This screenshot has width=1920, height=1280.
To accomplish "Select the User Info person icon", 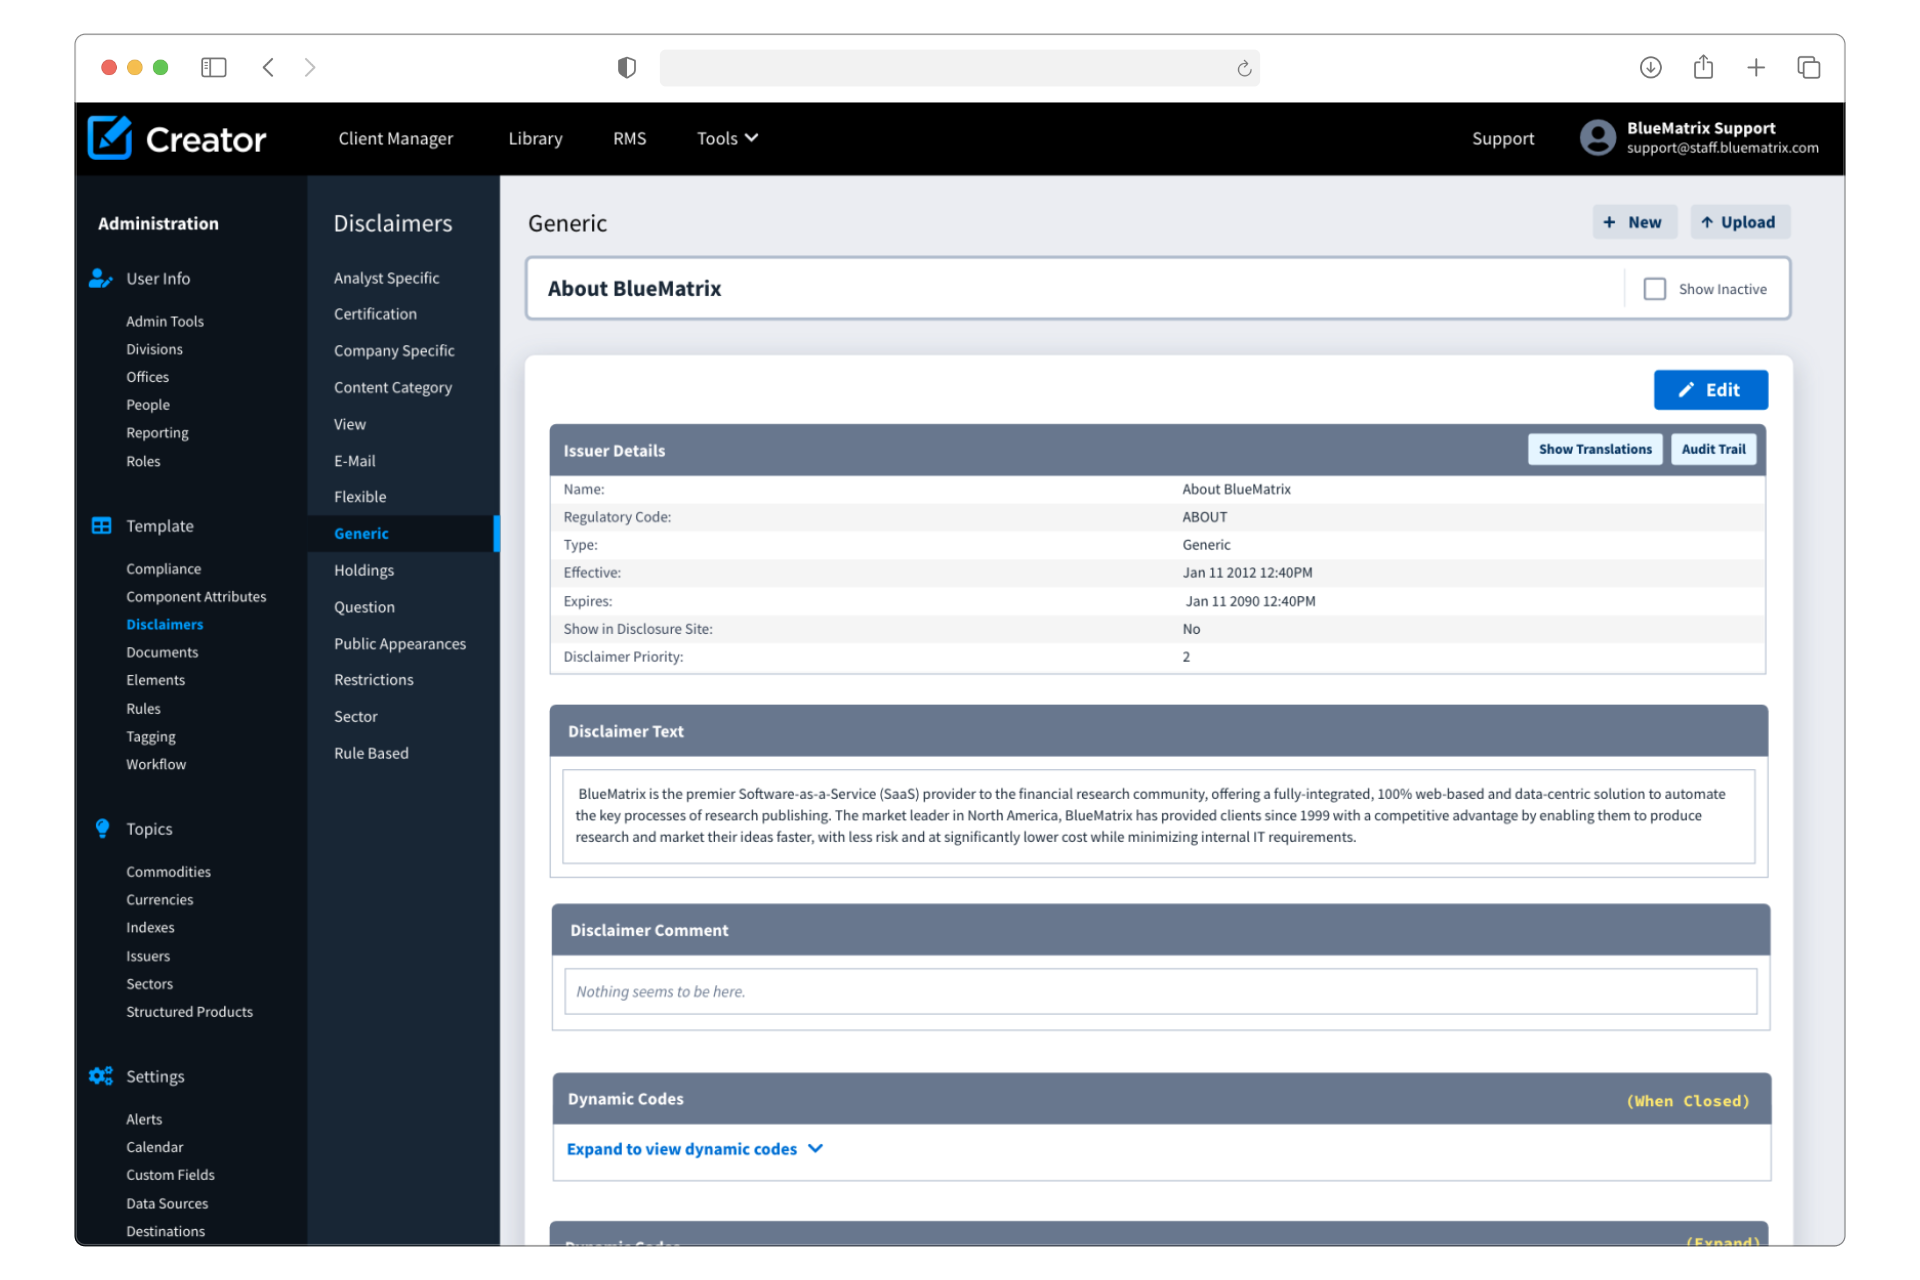I will 101,278.
